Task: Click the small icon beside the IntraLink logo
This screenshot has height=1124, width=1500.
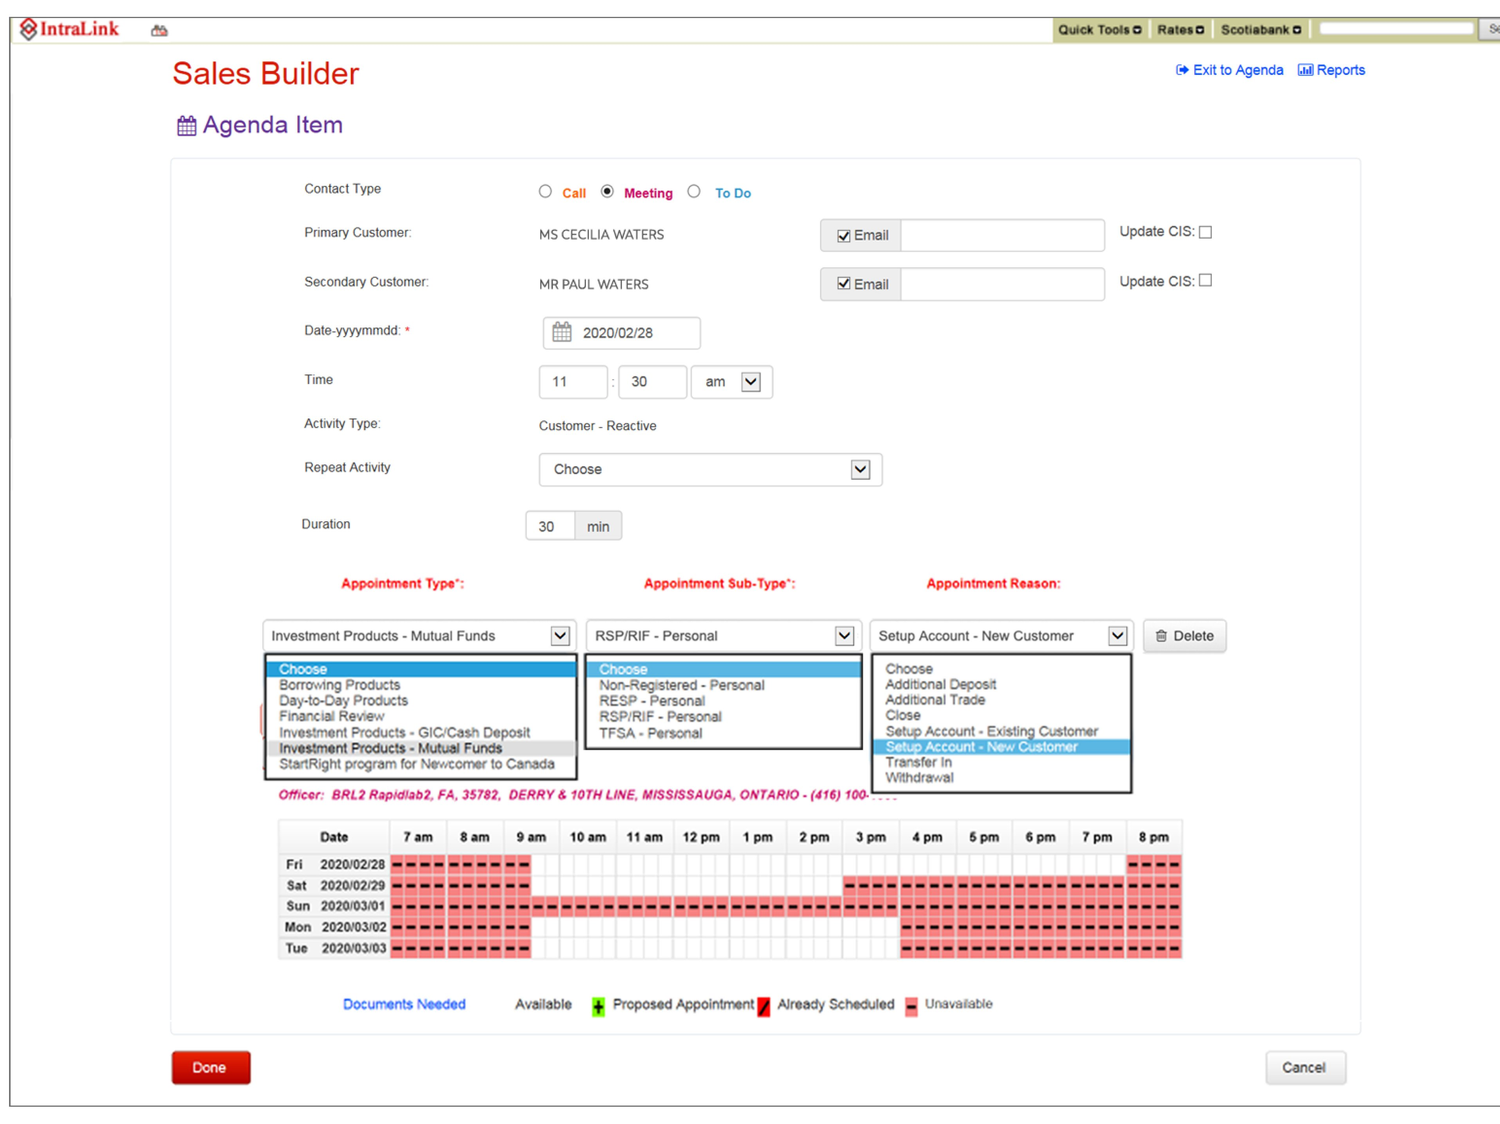Action: [159, 31]
